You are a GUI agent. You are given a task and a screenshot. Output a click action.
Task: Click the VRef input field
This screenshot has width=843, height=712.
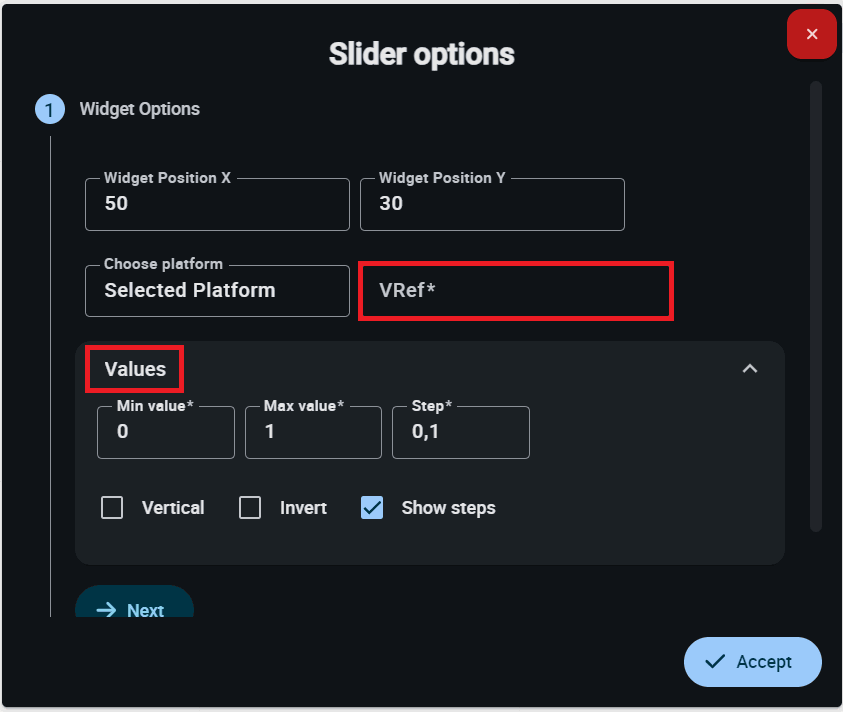[515, 291]
